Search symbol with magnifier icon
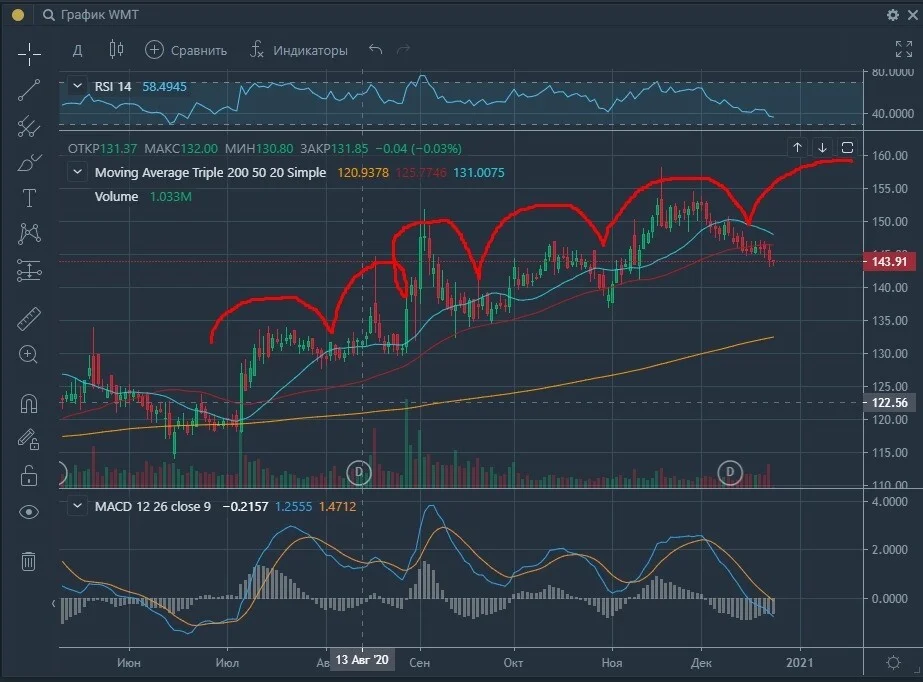This screenshot has height=682, width=923. point(48,15)
